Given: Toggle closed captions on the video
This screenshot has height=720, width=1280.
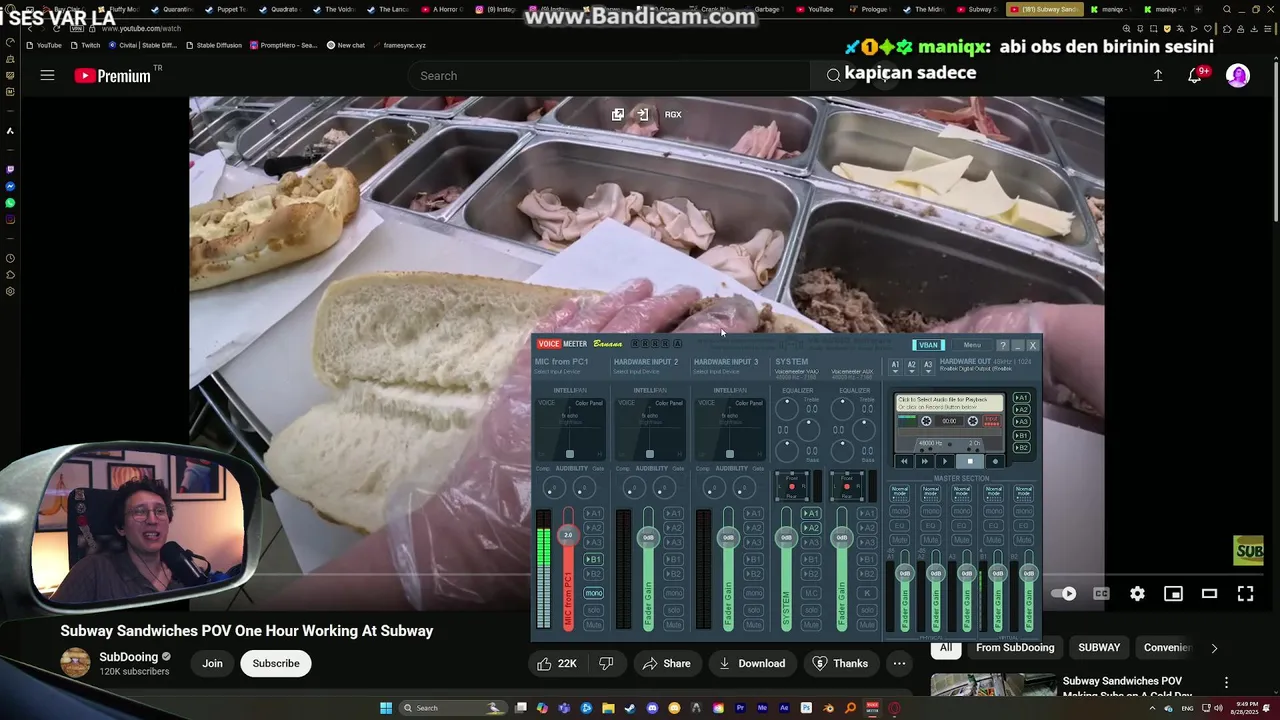Looking at the screenshot, I should click(1101, 593).
